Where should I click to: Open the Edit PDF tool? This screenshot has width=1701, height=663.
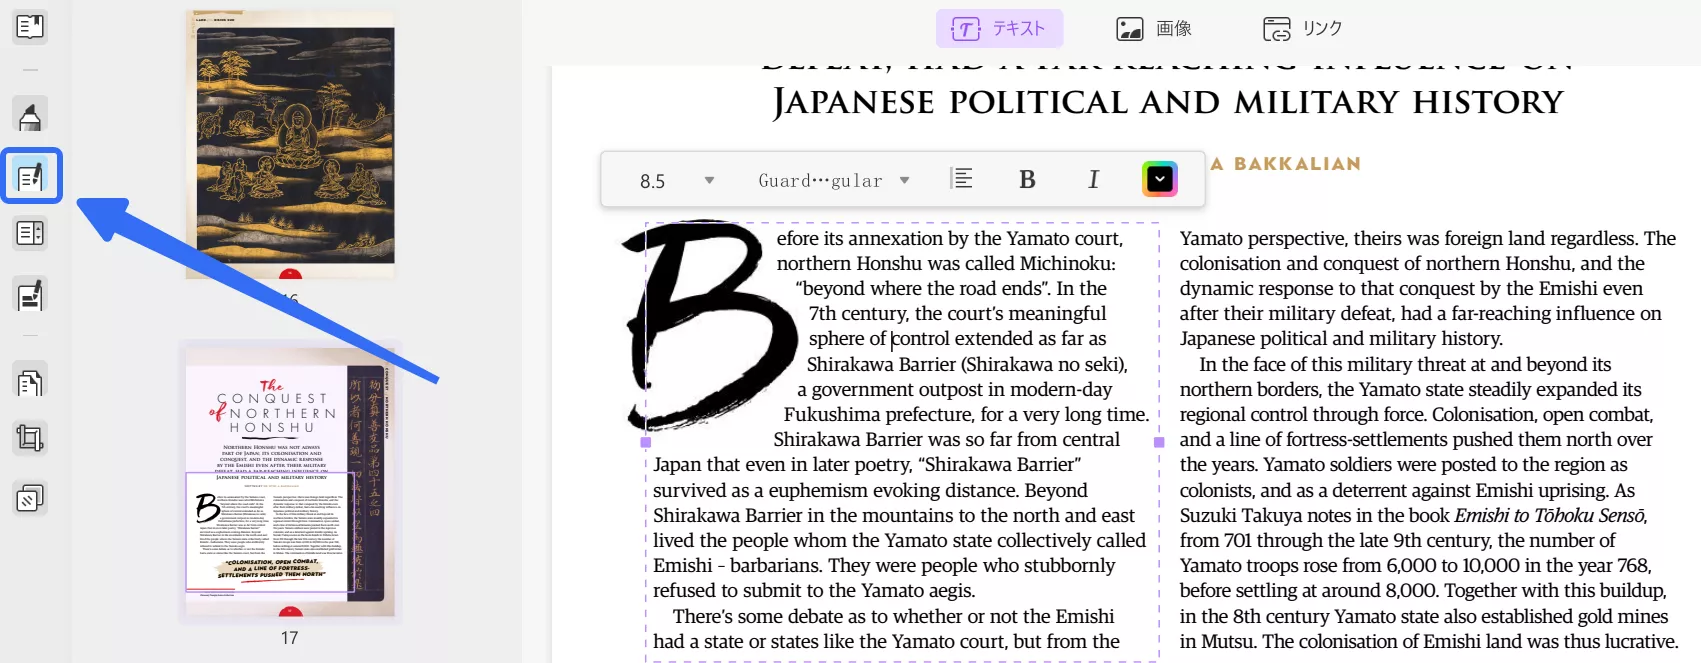pyautogui.click(x=31, y=177)
